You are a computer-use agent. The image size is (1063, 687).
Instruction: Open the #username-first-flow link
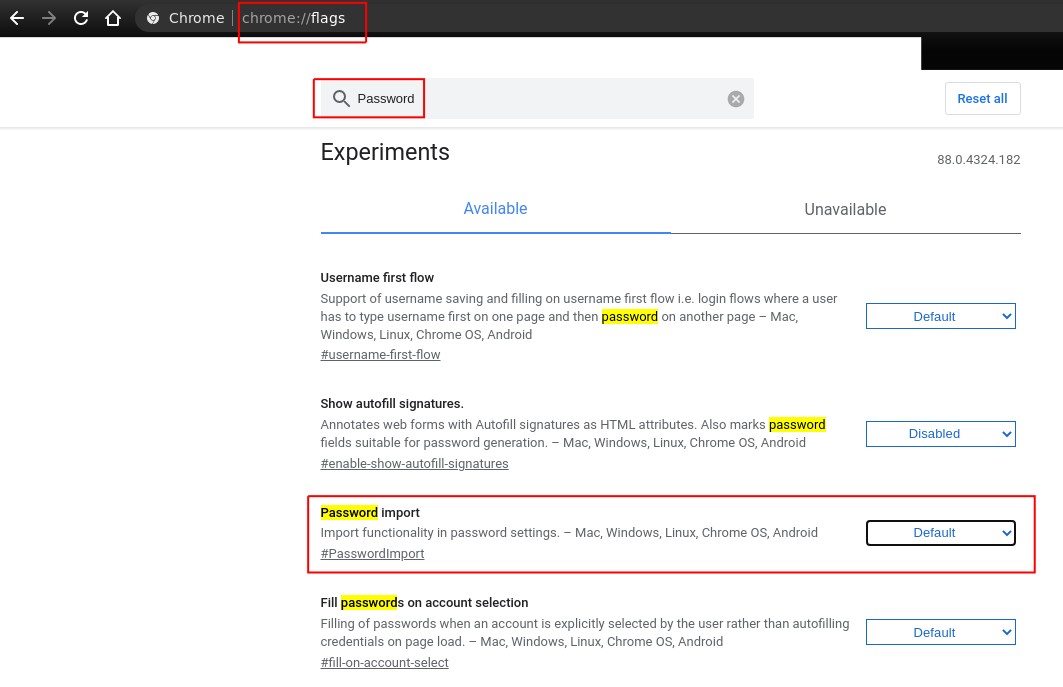click(380, 355)
